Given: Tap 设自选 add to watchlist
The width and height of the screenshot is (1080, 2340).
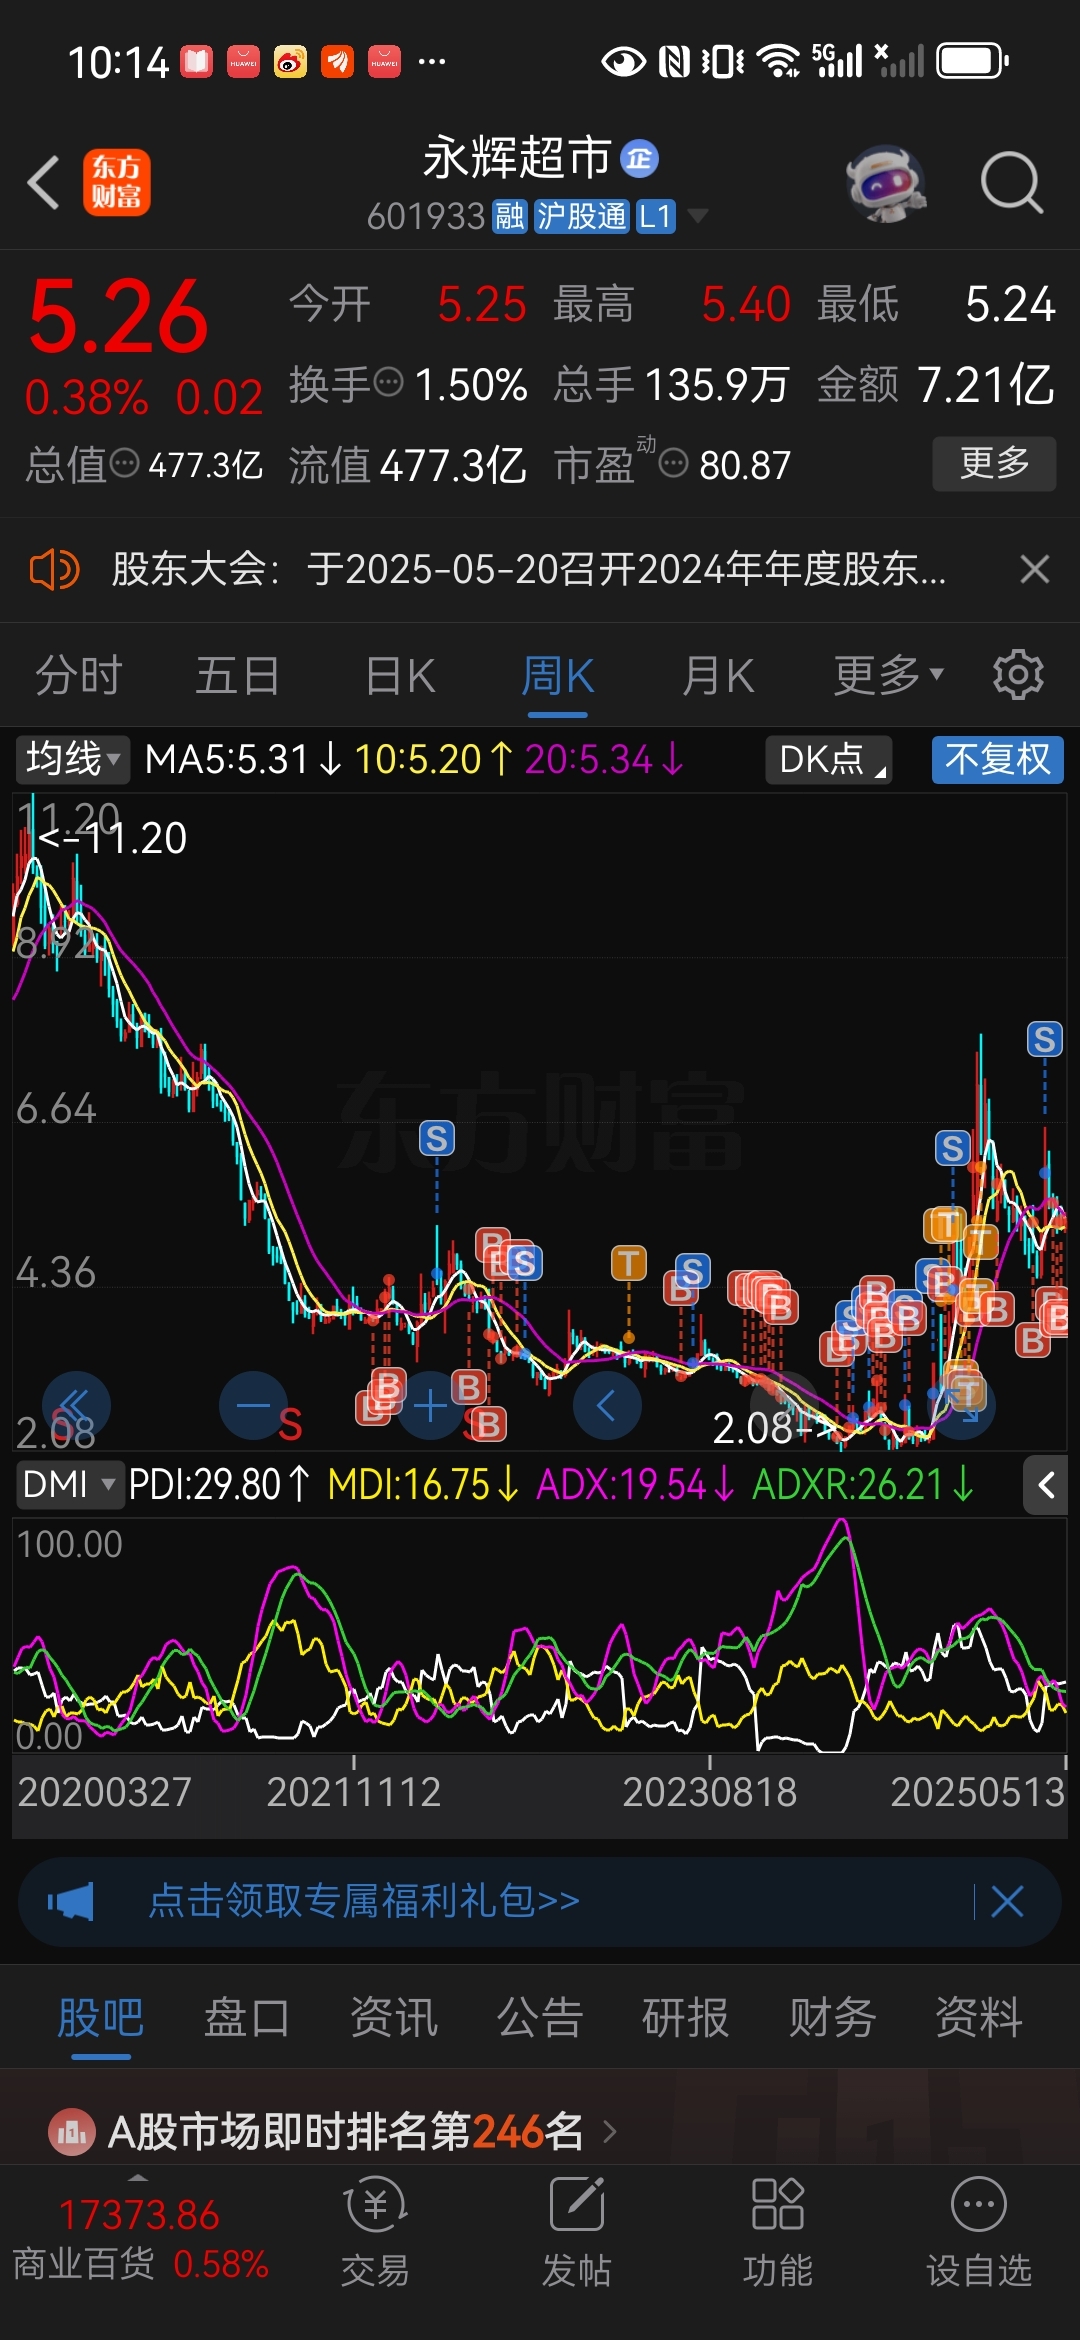Looking at the screenshot, I should [978, 2233].
